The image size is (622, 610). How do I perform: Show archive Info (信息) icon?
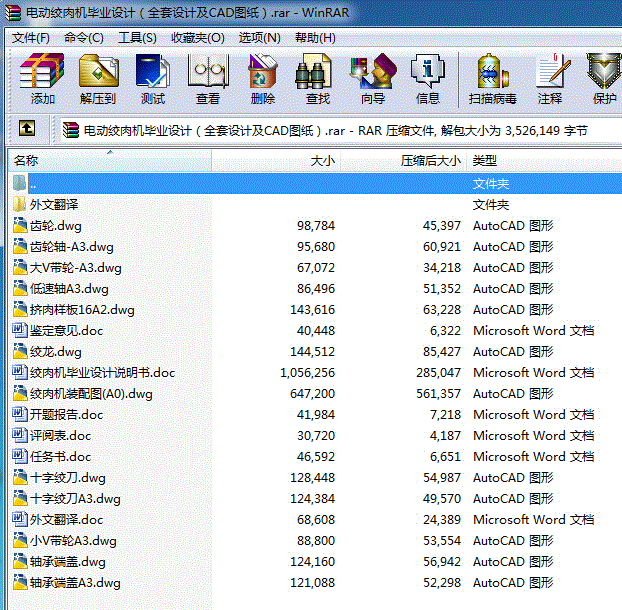click(x=428, y=71)
